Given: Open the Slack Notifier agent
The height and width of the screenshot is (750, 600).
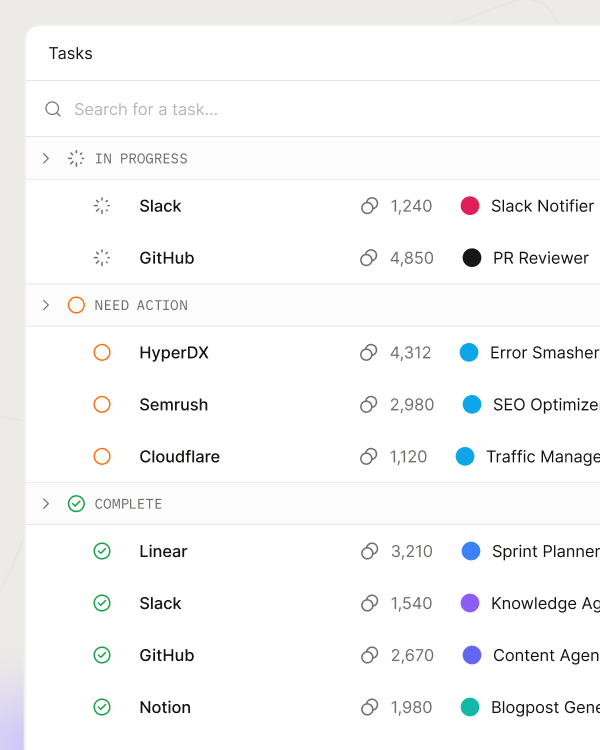Looking at the screenshot, I should pos(543,206).
